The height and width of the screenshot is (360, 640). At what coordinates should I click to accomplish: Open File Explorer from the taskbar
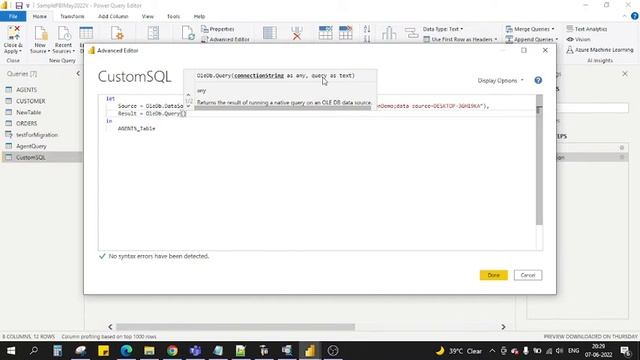(x=149, y=351)
